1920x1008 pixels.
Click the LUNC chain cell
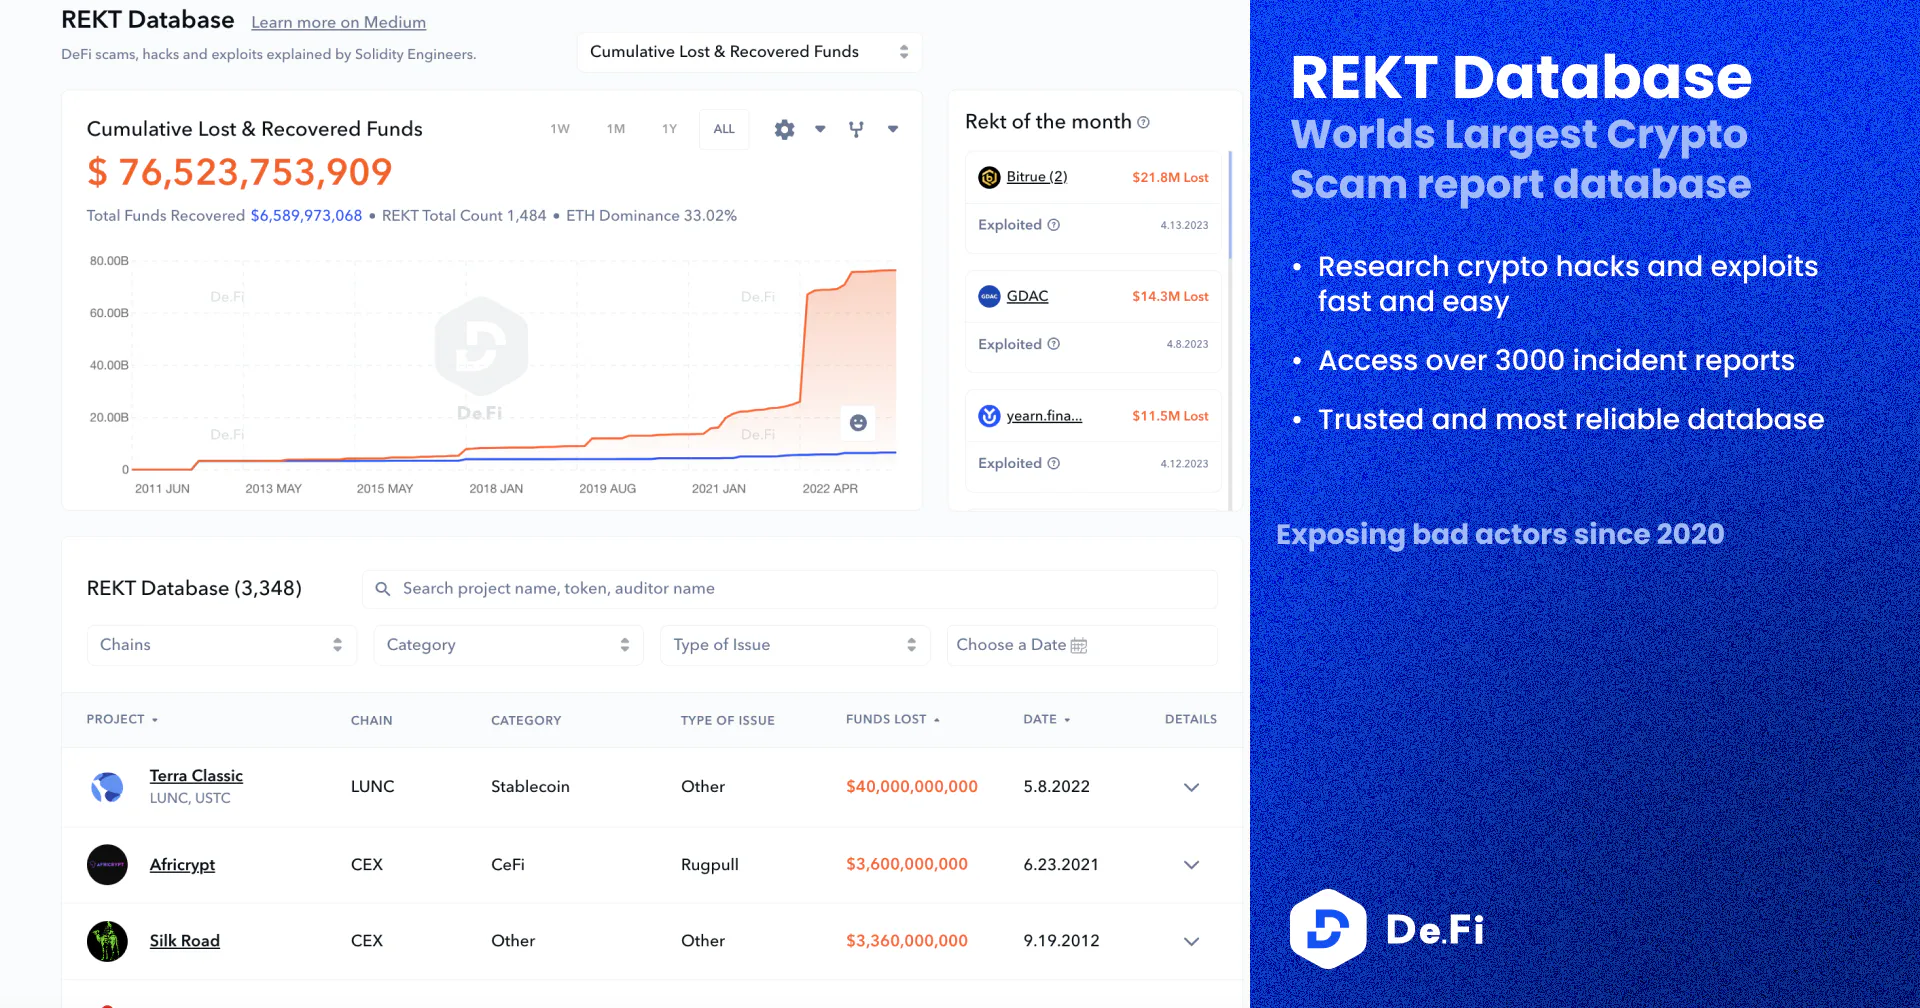(372, 787)
